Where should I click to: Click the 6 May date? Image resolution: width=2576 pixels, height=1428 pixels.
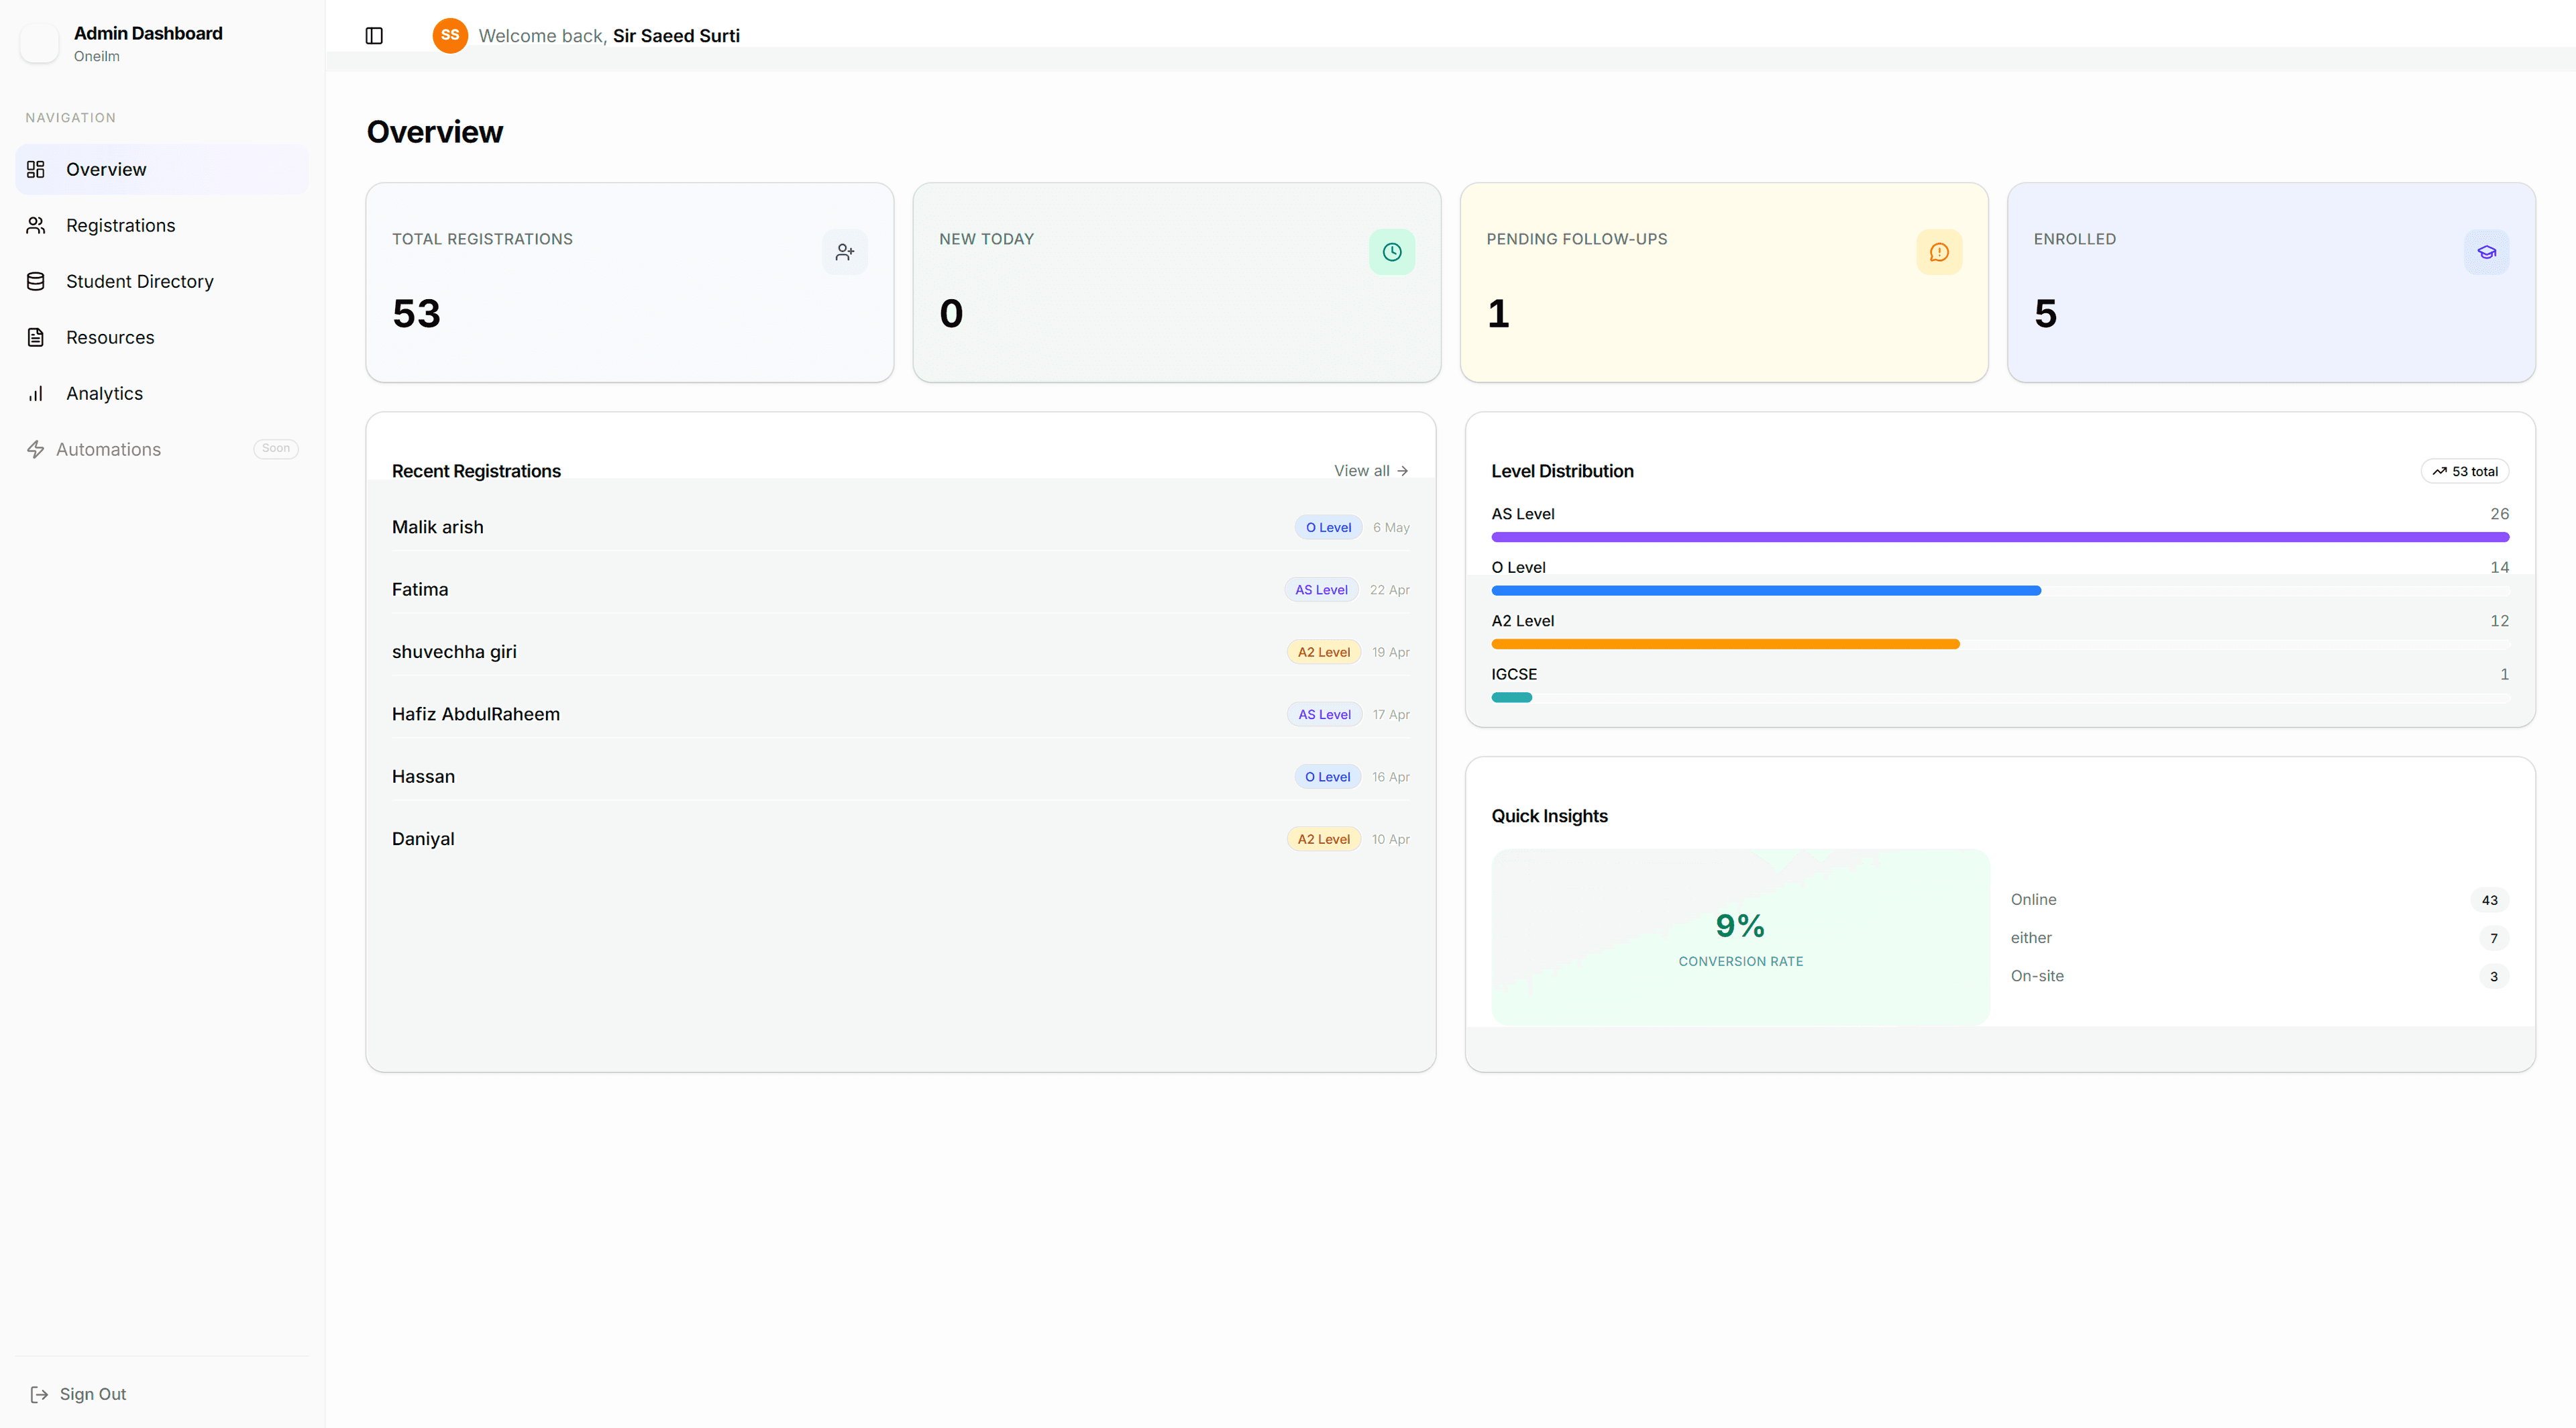pyautogui.click(x=1391, y=528)
